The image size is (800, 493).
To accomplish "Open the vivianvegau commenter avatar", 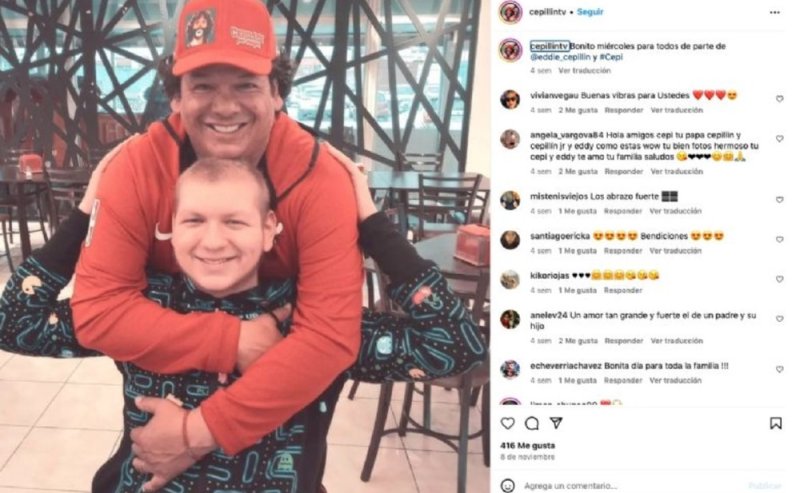I will [x=510, y=99].
